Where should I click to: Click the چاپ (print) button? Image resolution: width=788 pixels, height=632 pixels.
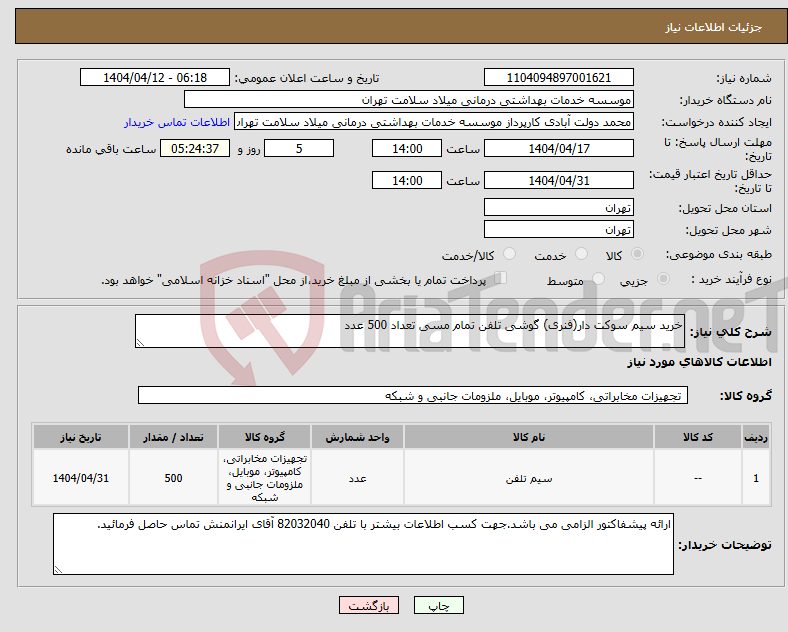click(x=438, y=605)
